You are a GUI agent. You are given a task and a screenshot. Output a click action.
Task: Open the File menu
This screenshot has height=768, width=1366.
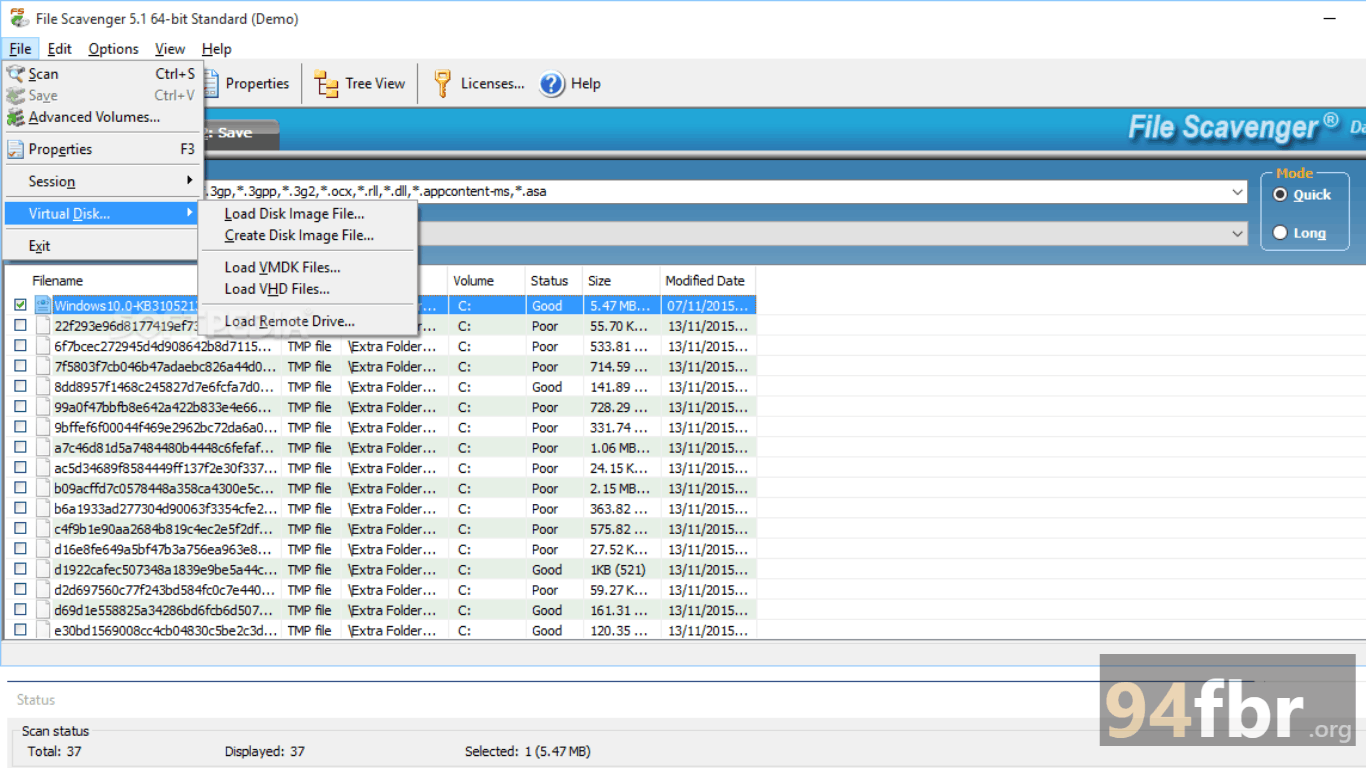point(20,48)
